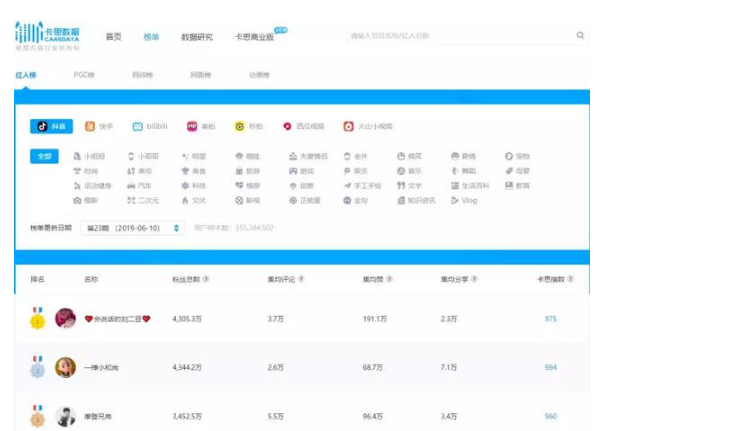This screenshot has height=431, width=732.
Task: Open the 第23期 date dropdown
Action: 133,228
